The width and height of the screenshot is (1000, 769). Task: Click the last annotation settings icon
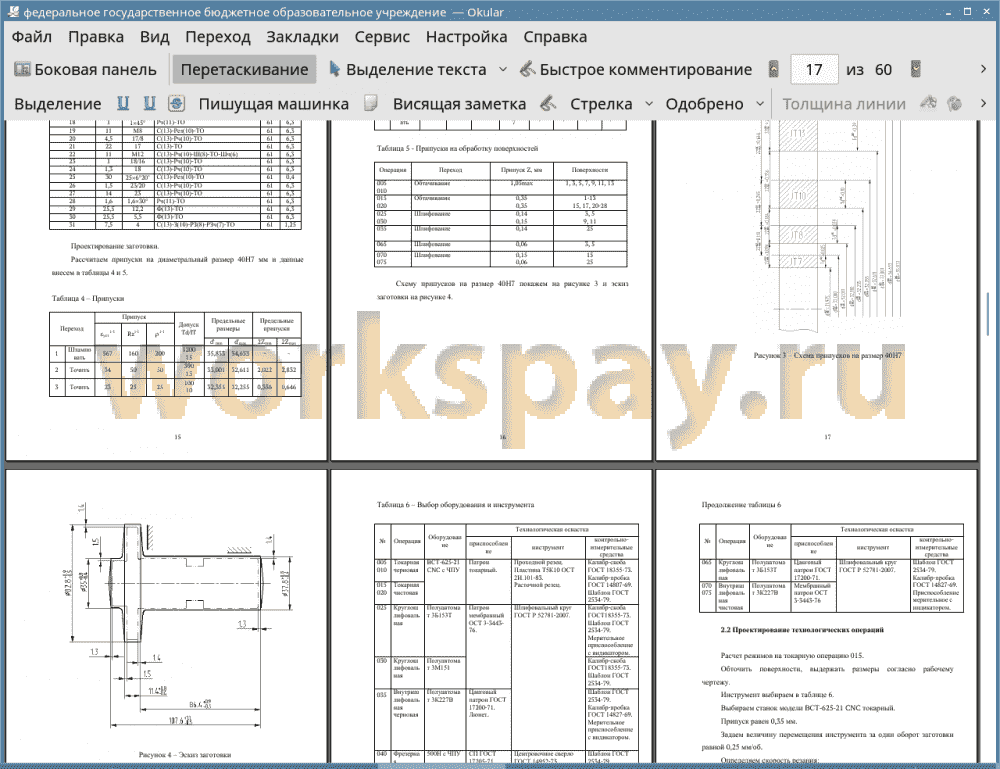click(954, 103)
